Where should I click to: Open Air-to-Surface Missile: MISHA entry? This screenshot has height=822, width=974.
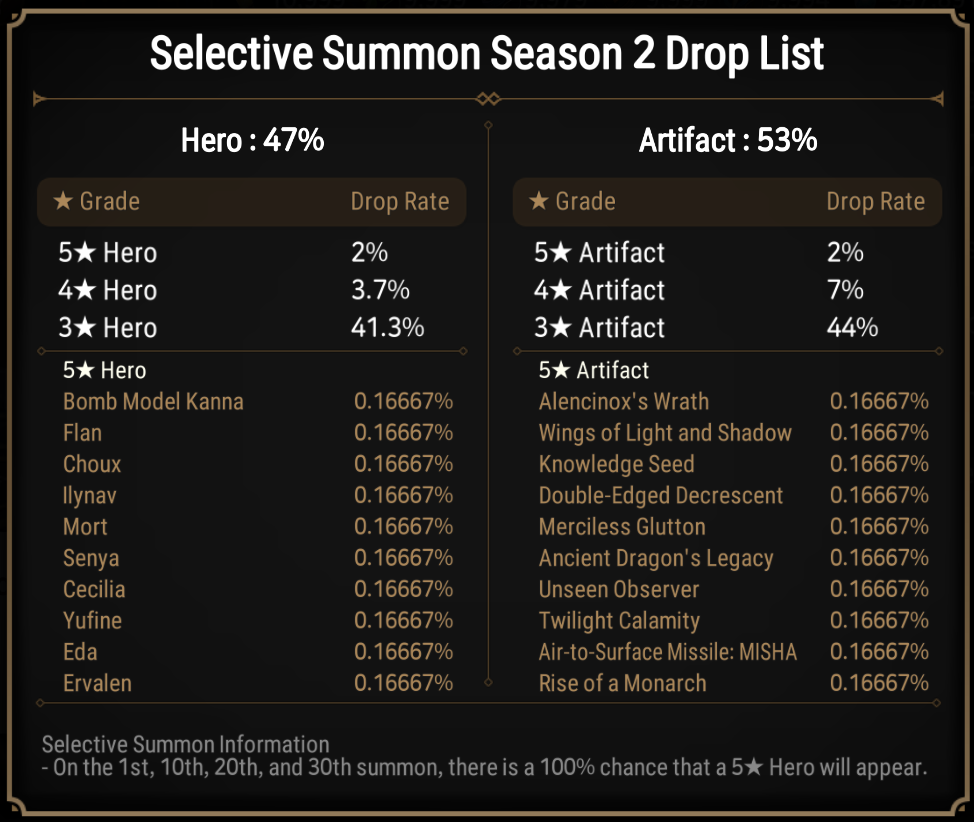tap(668, 652)
